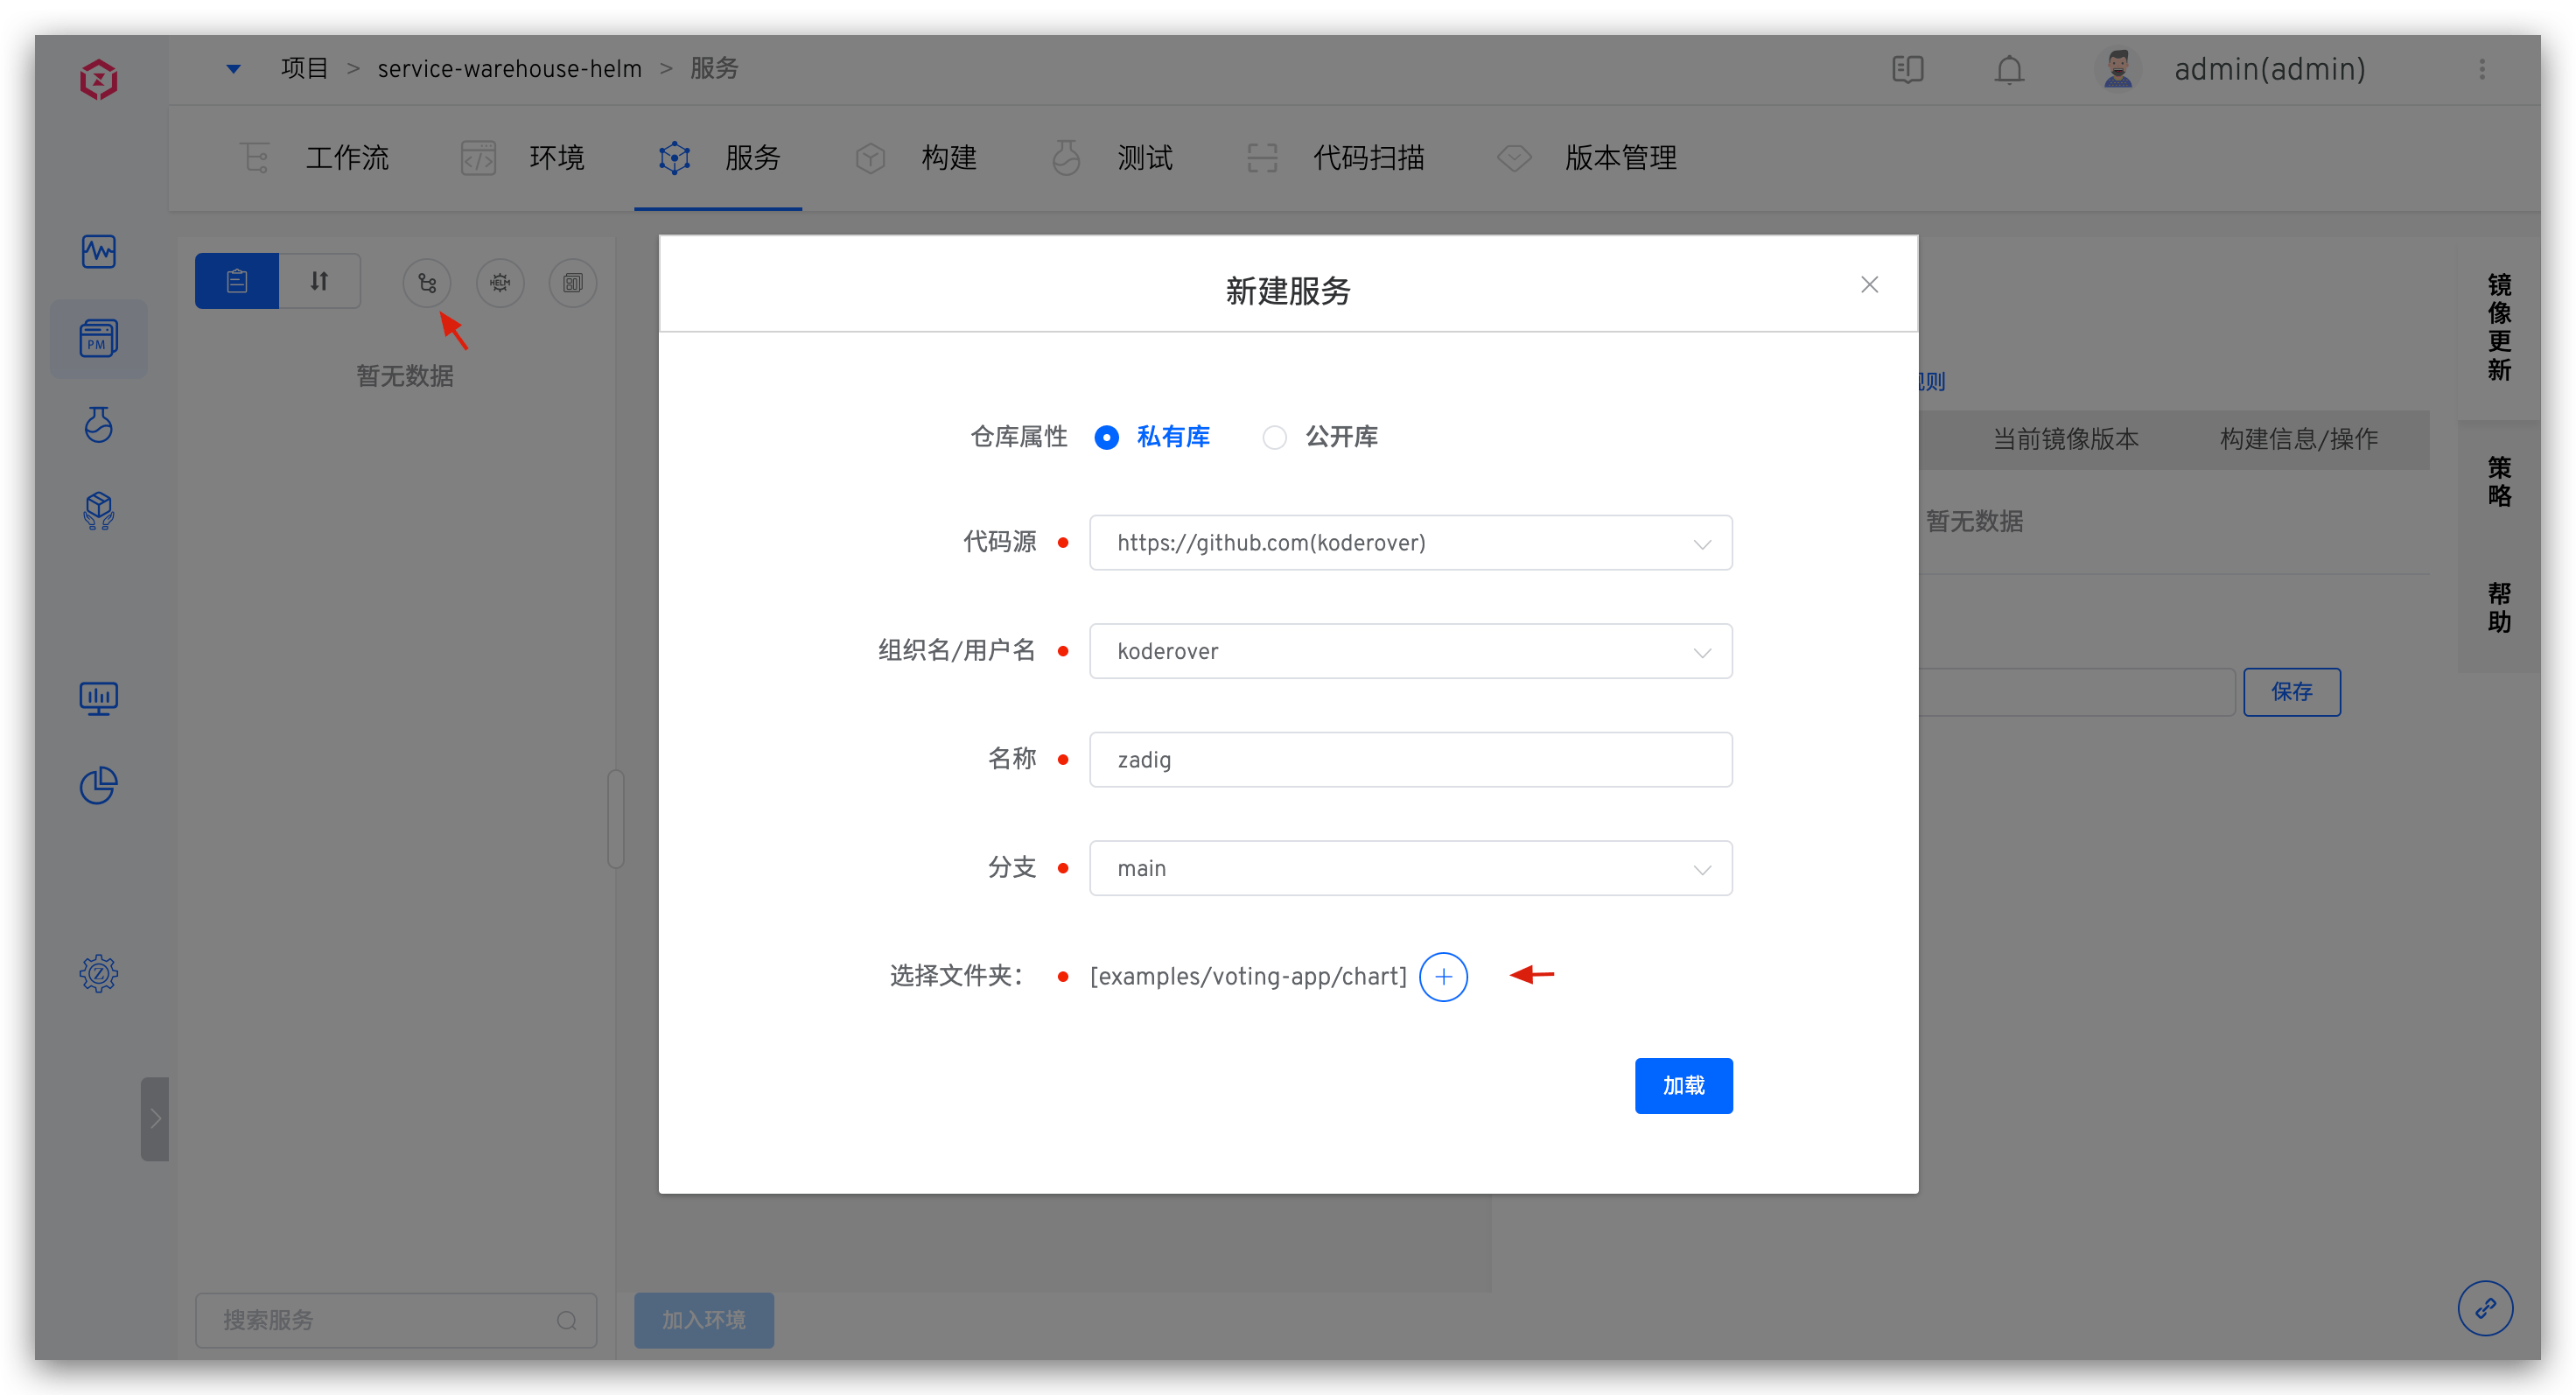Click the panel resize handle beside service list
The height and width of the screenshot is (1395, 2576).
615,819
